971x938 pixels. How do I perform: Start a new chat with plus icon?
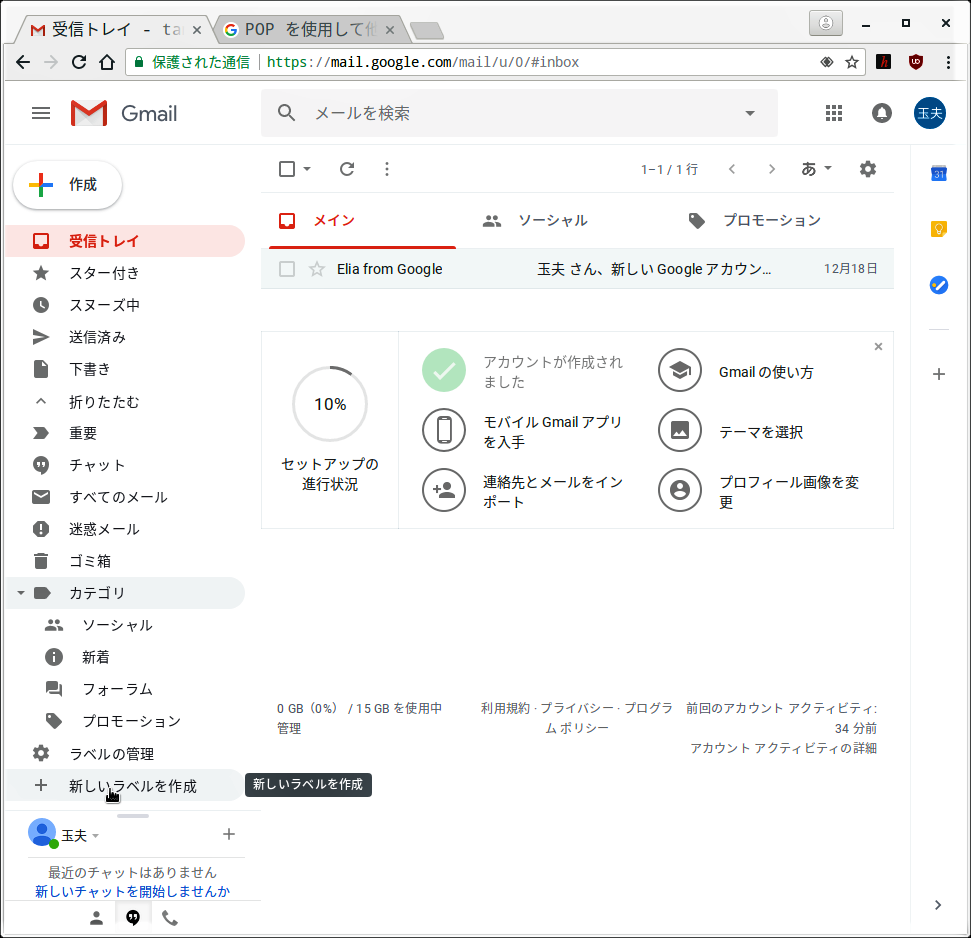[x=229, y=835]
